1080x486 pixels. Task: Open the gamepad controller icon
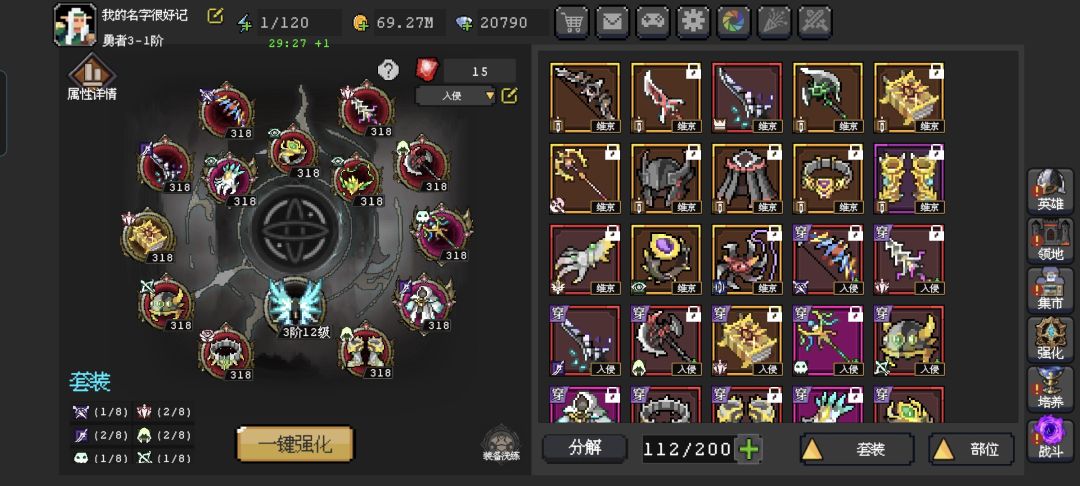(x=653, y=22)
